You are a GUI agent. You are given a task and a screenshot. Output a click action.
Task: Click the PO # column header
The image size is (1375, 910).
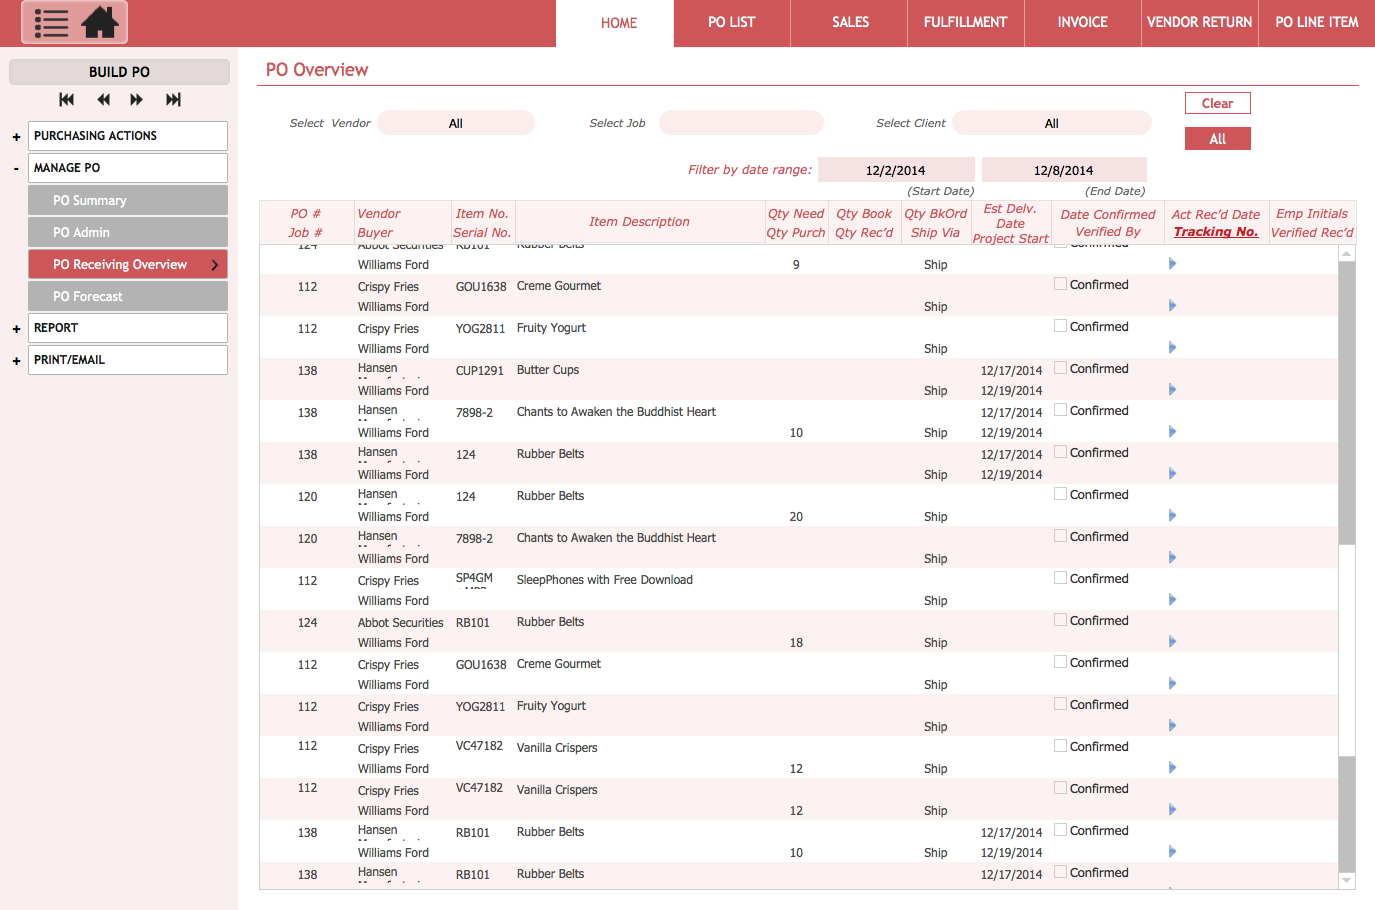[306, 214]
